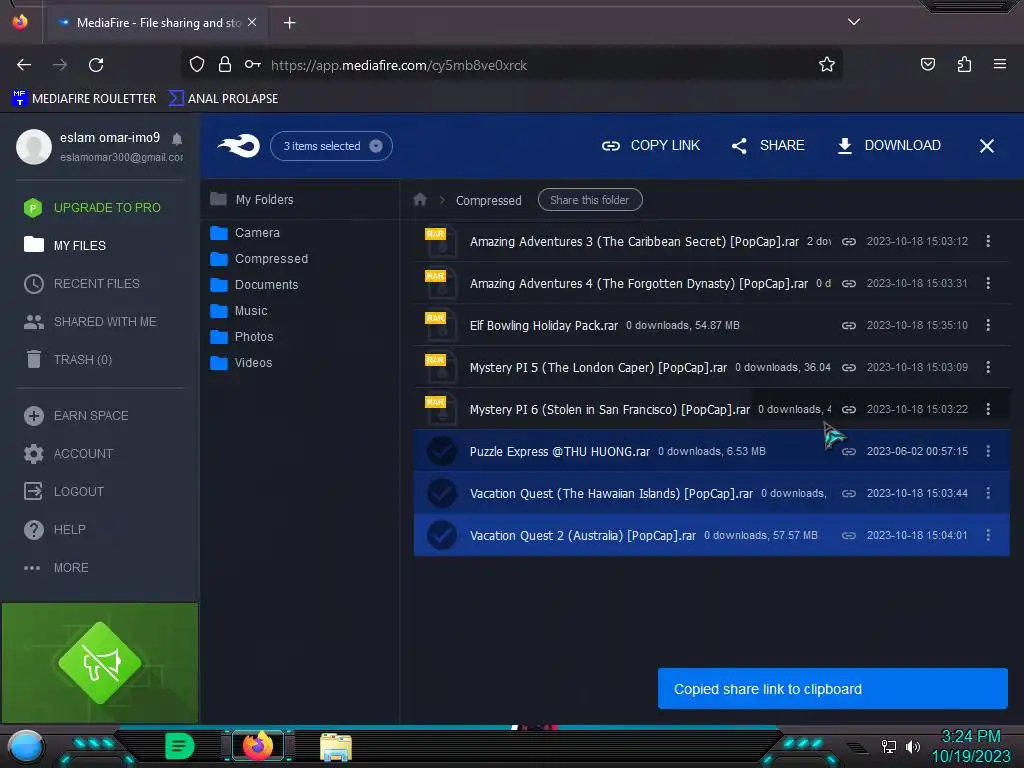Open the user profile avatar
The image size is (1024, 768).
[34, 146]
